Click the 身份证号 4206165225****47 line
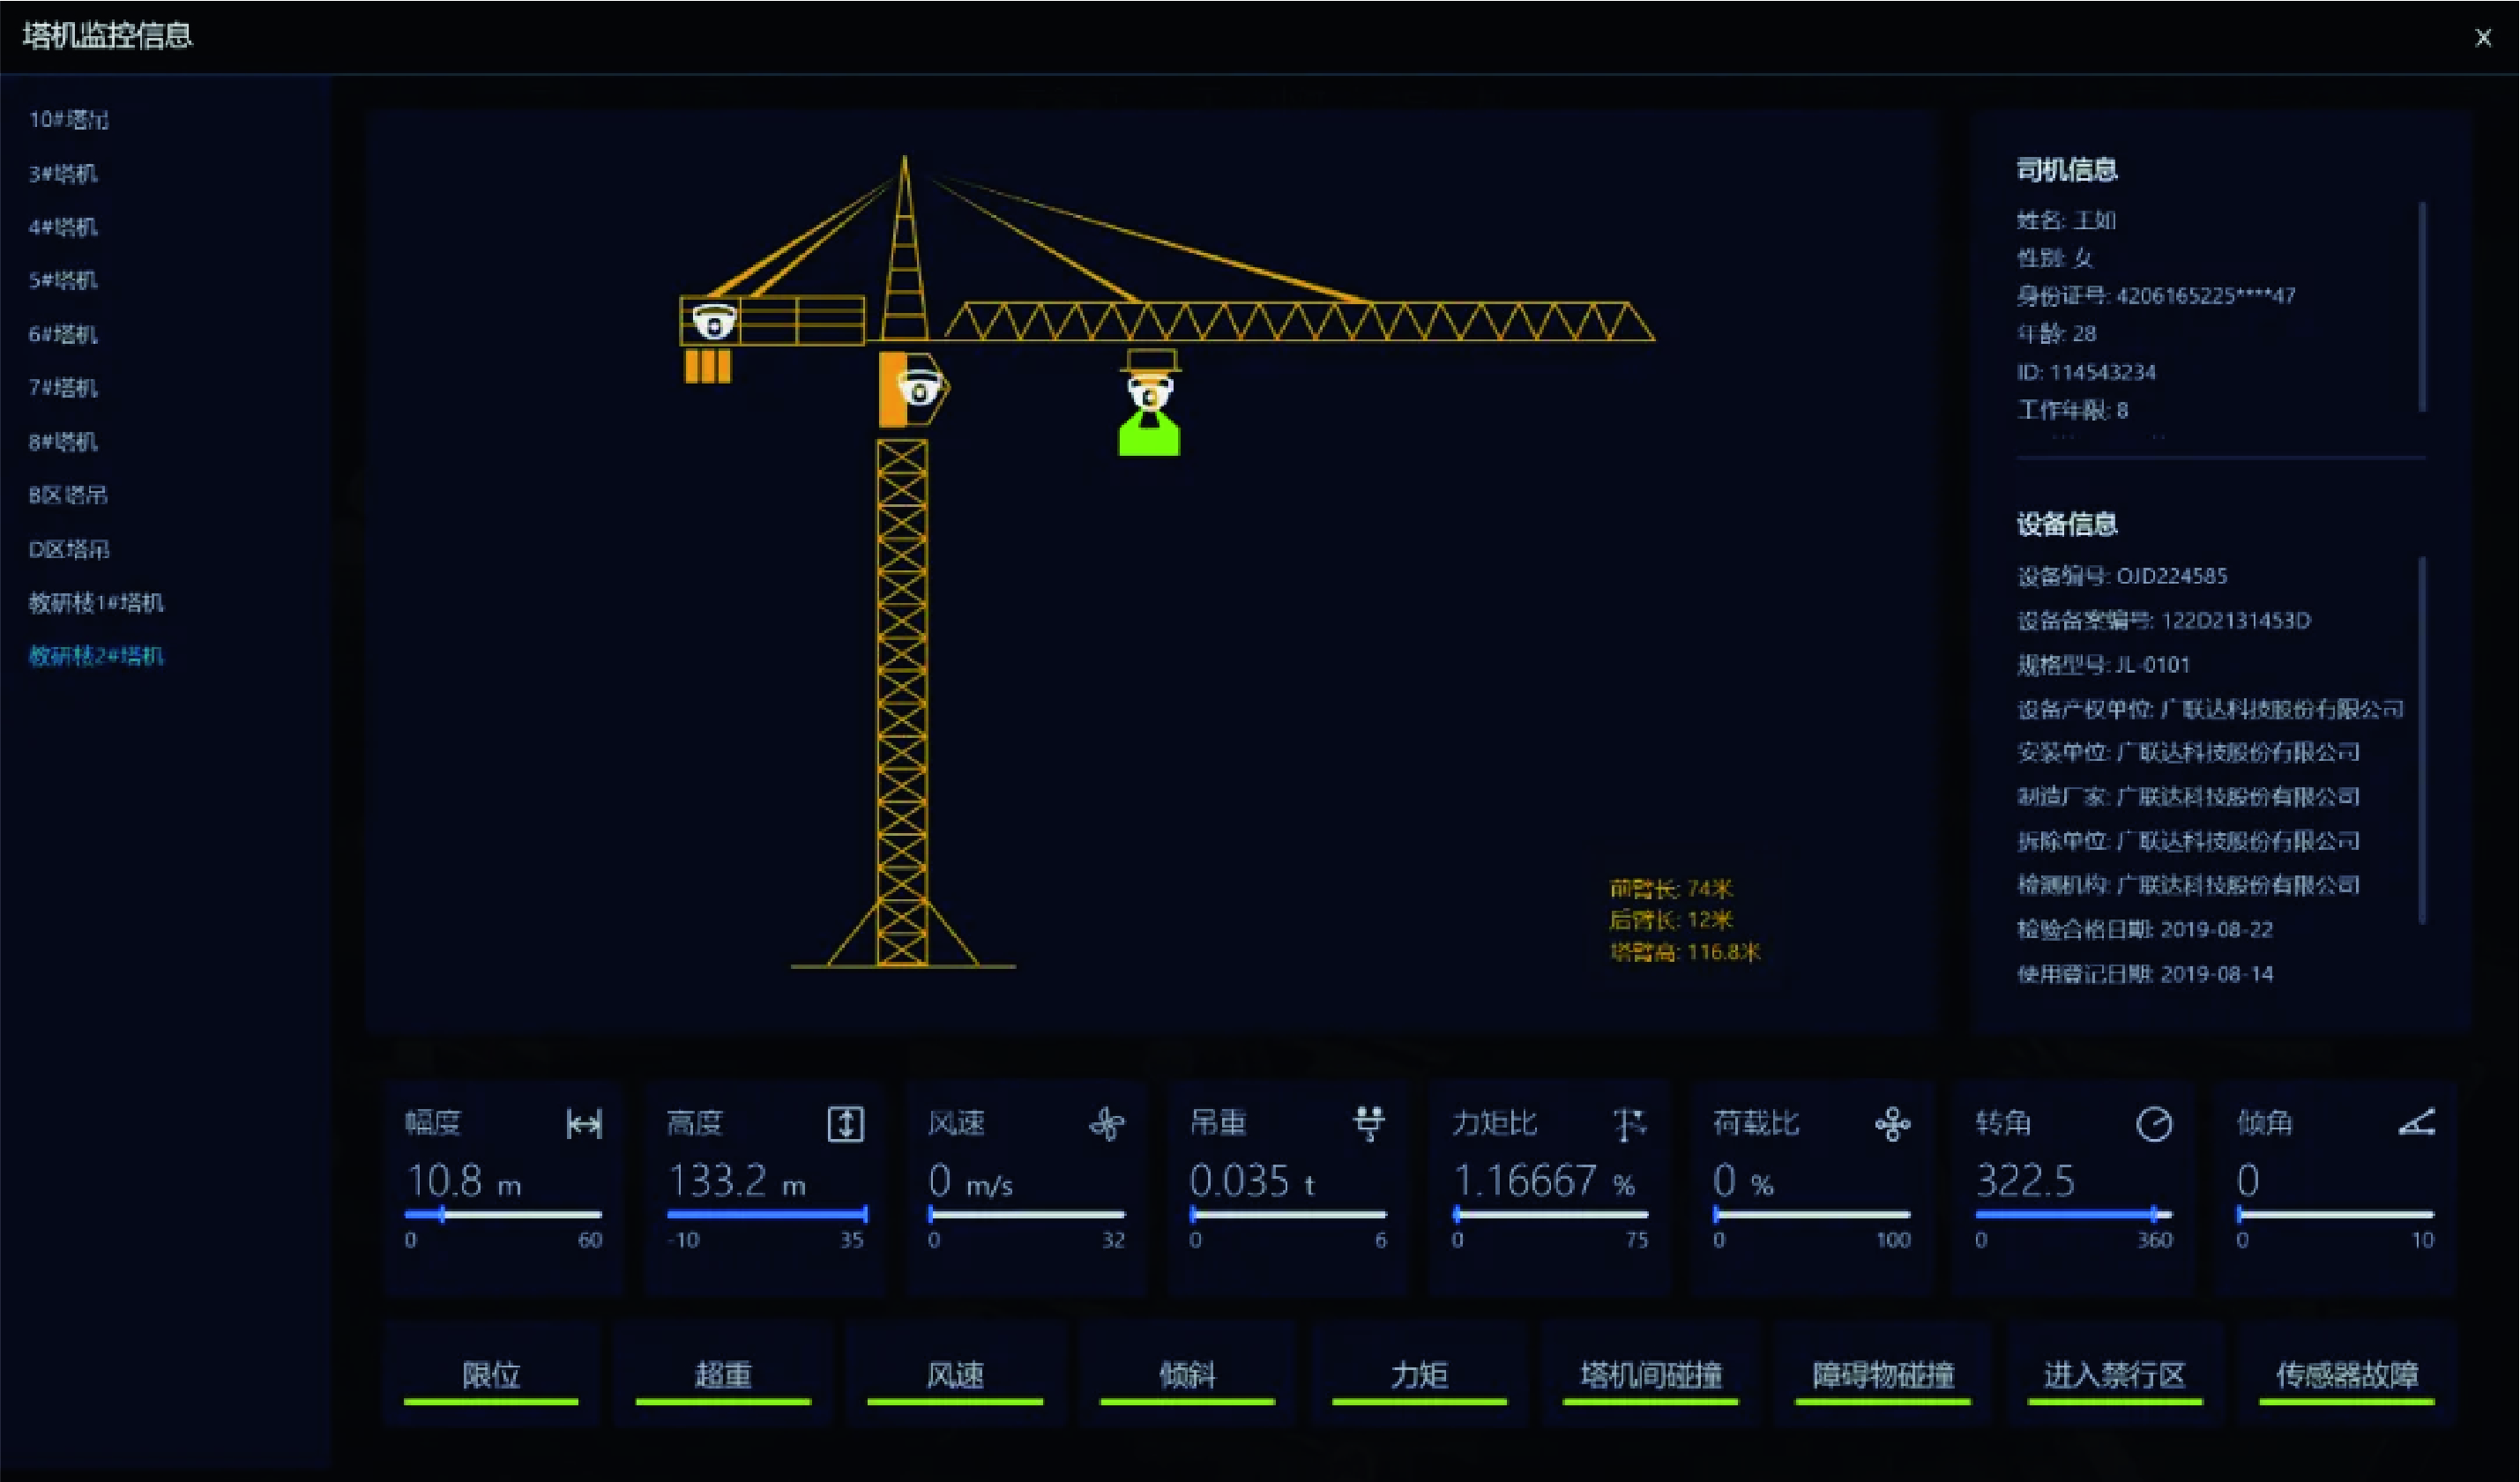Viewport: 2520px width, 1482px height. [x=2156, y=296]
